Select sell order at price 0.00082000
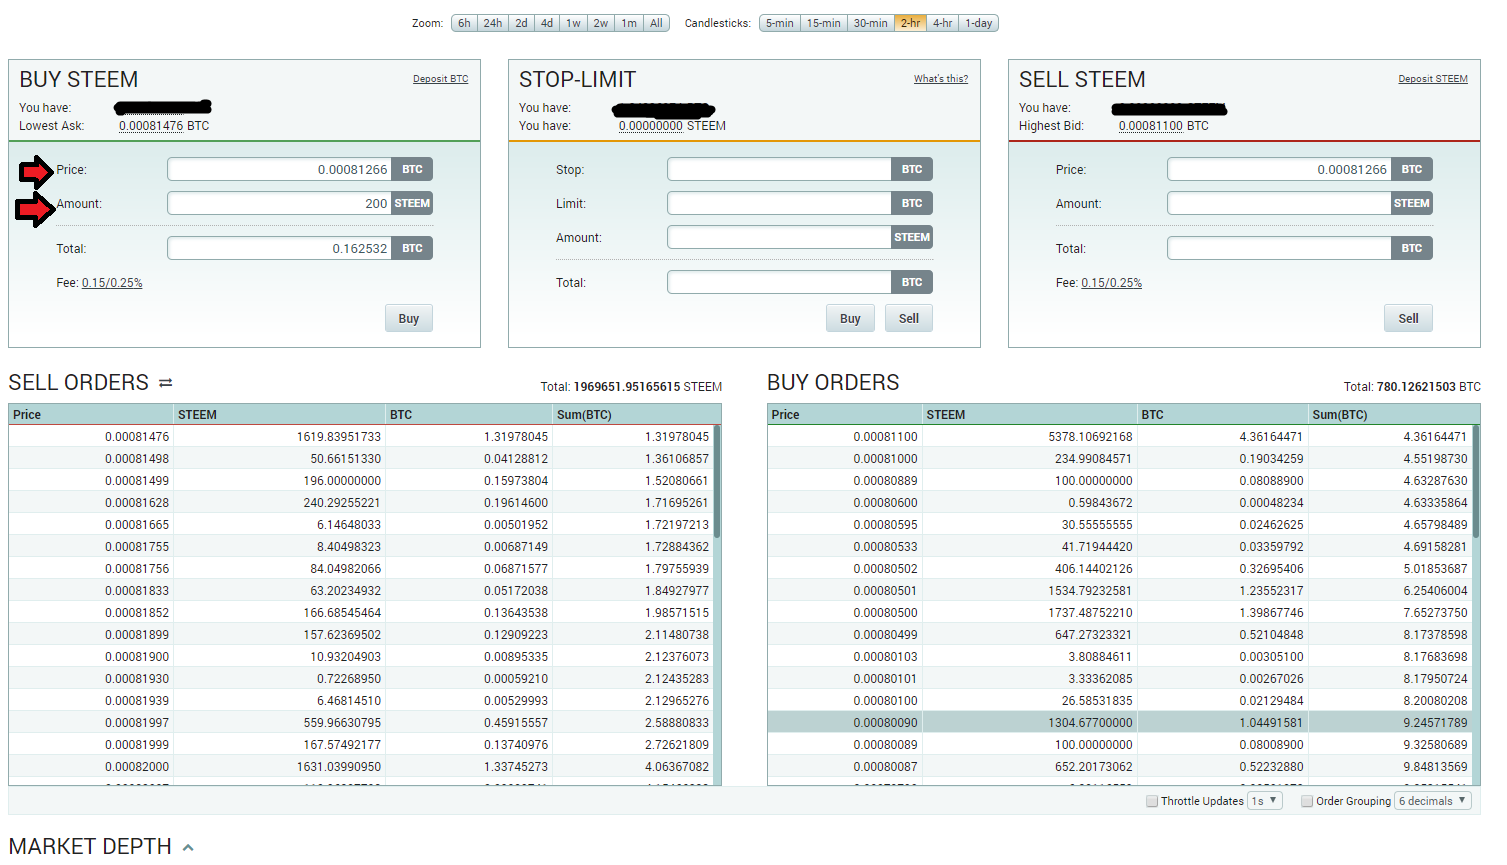The width and height of the screenshot is (1507, 865). 362,767
